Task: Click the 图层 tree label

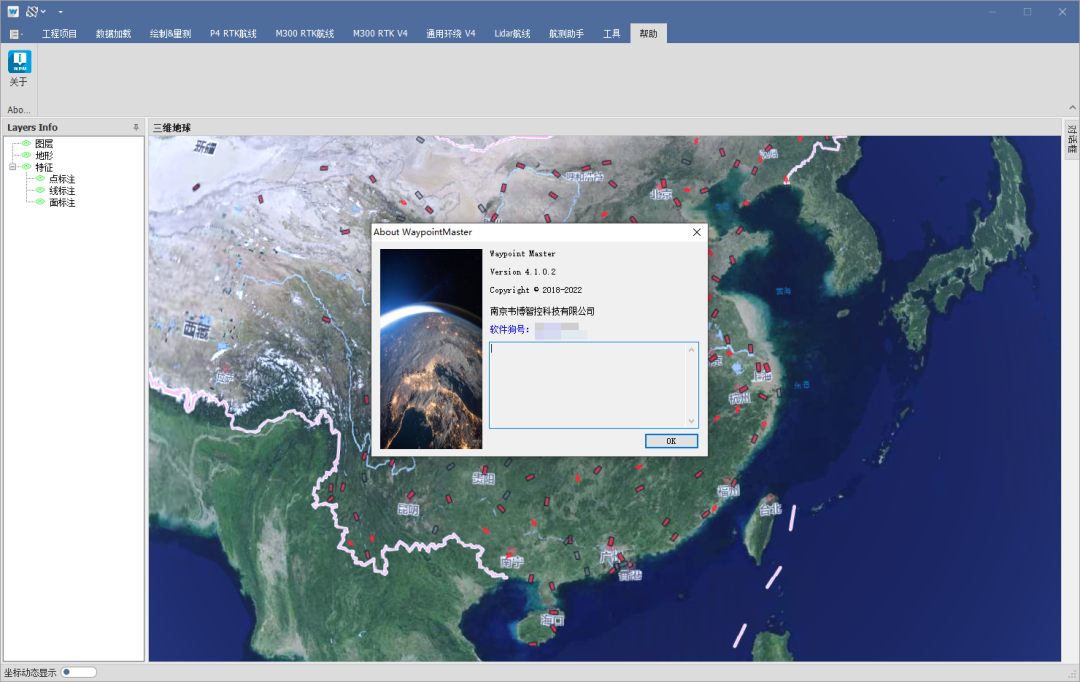Action: coord(44,143)
